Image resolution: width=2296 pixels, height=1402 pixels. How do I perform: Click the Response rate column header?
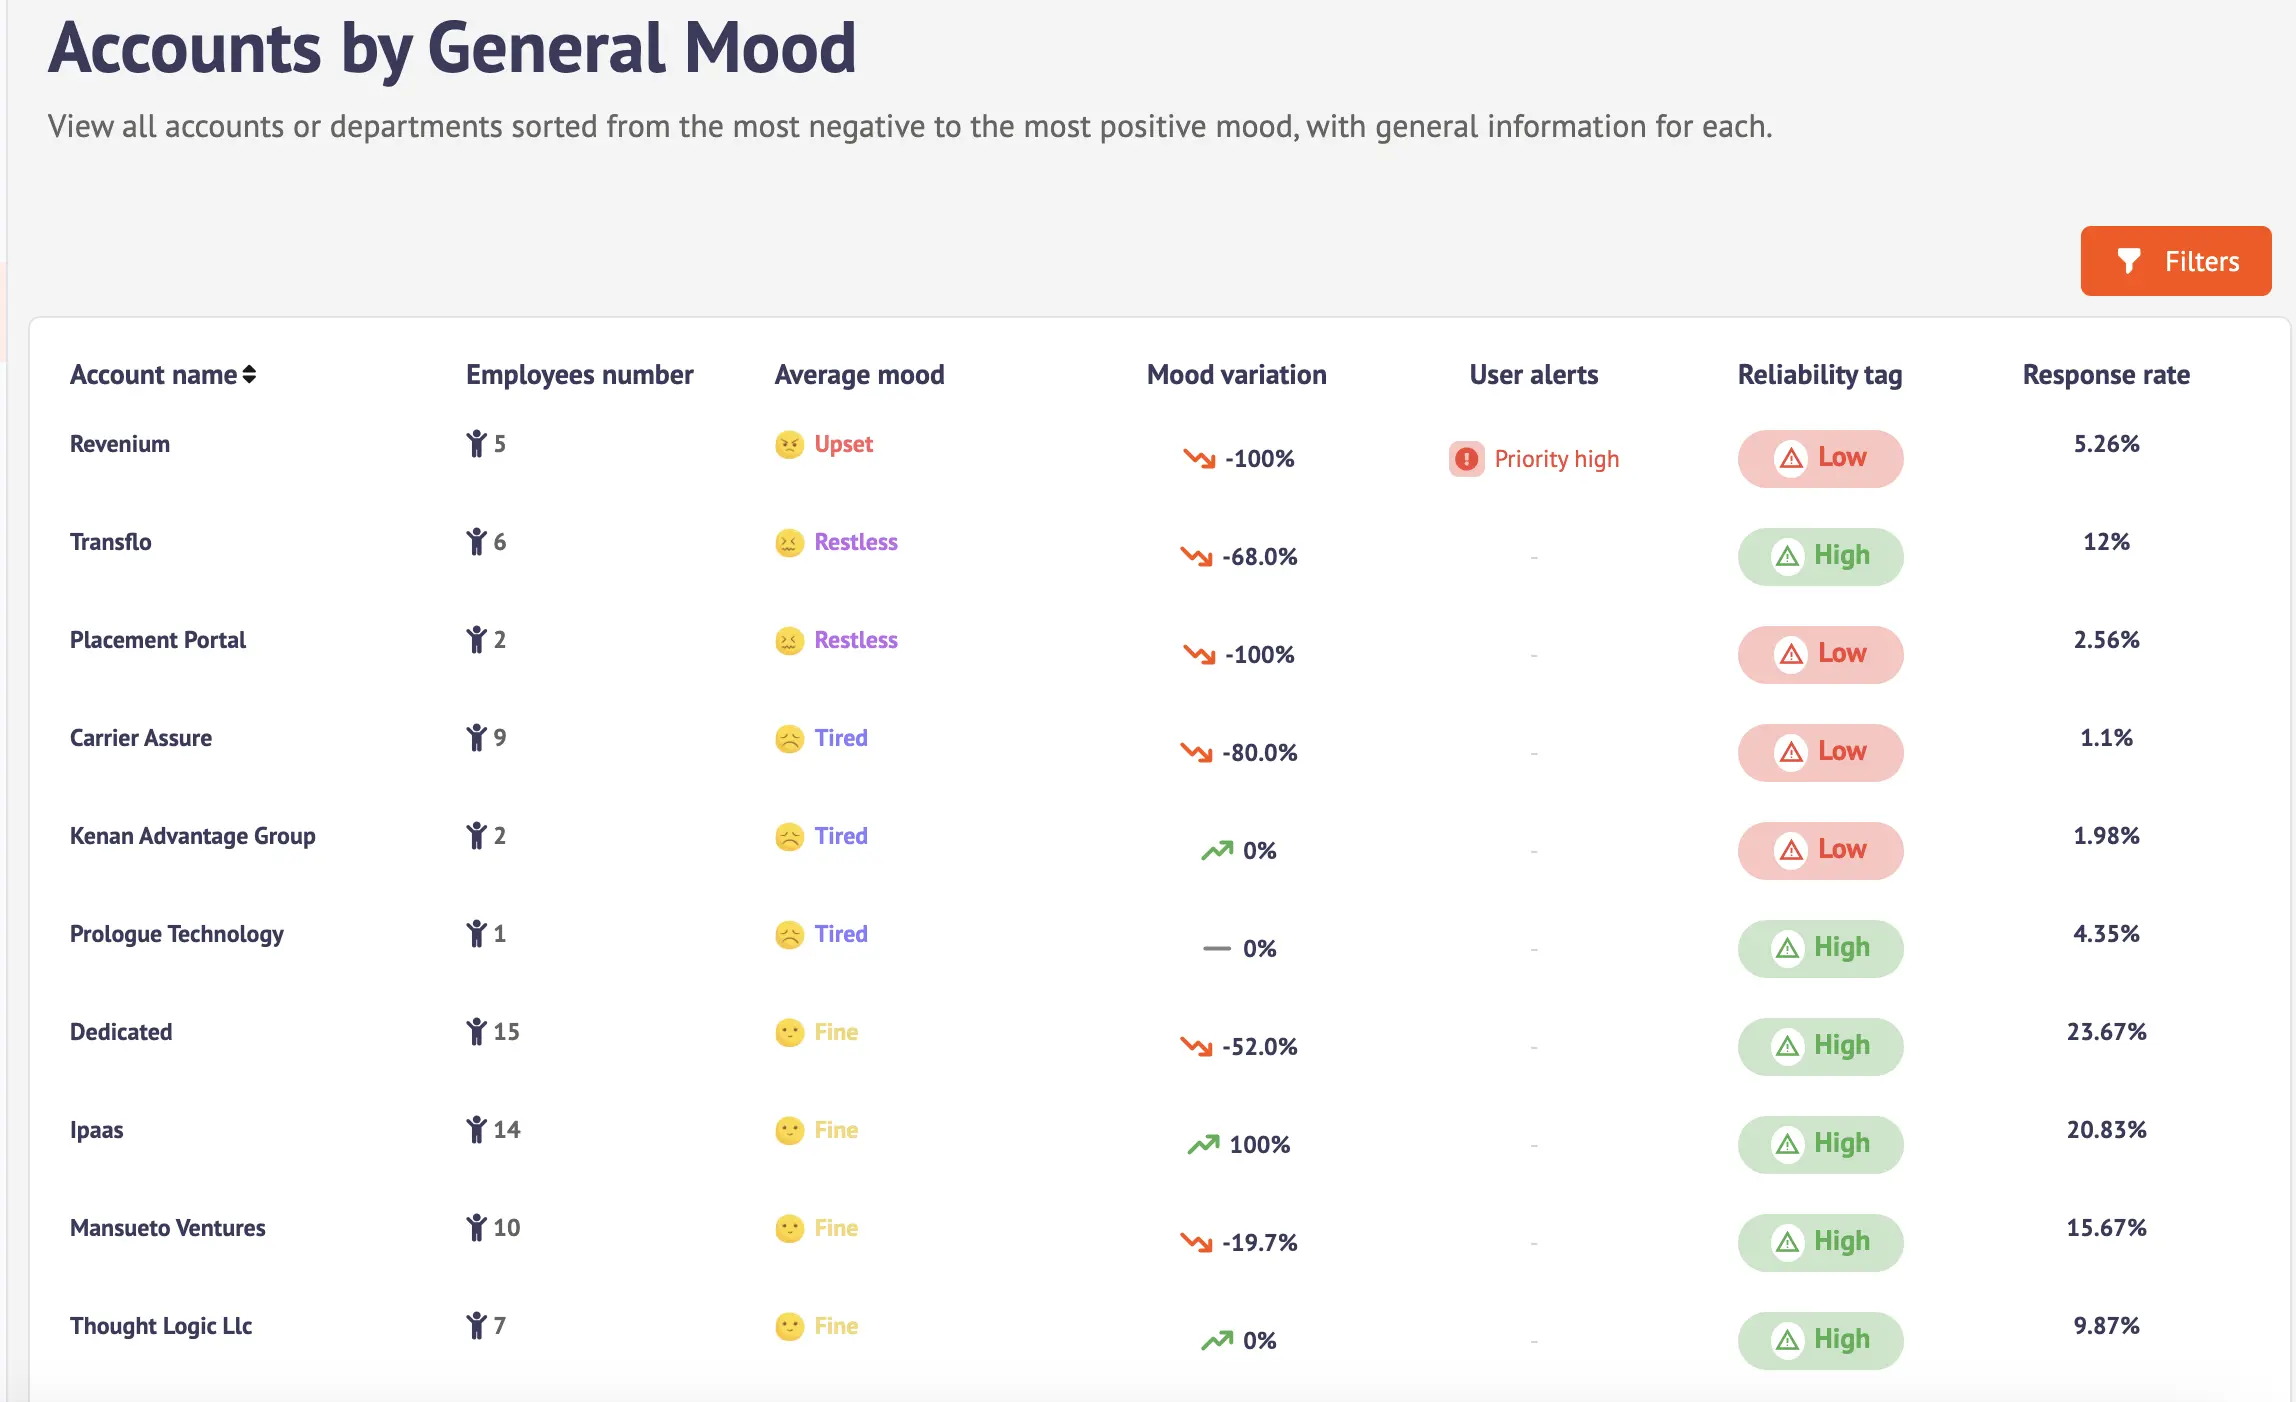pos(2106,375)
